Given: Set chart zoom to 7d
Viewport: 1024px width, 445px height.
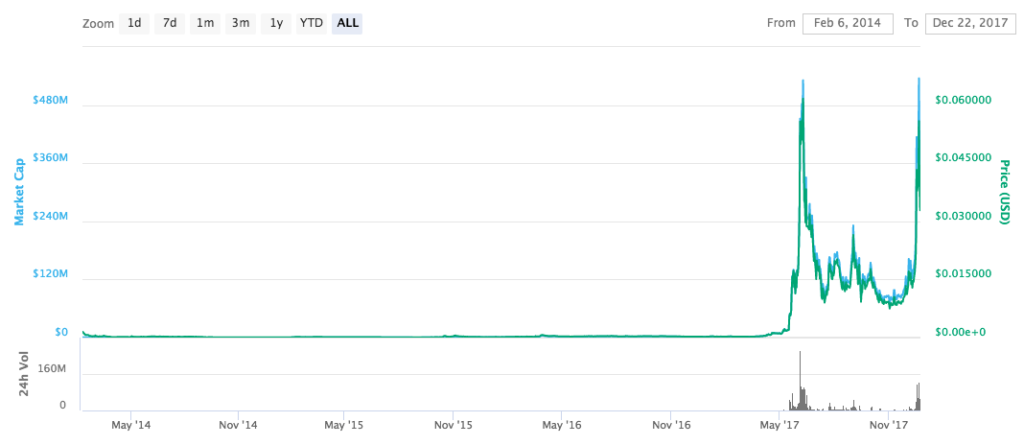Looking at the screenshot, I should coord(170,24).
